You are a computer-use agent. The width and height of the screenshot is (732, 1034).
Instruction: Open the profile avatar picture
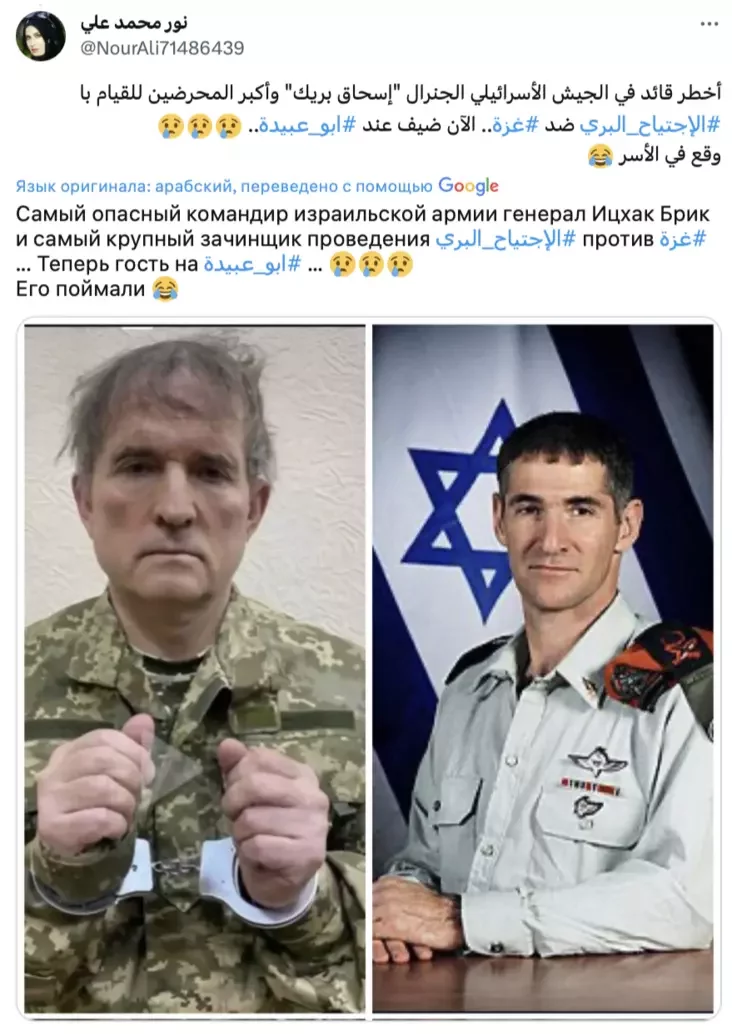click(x=41, y=37)
